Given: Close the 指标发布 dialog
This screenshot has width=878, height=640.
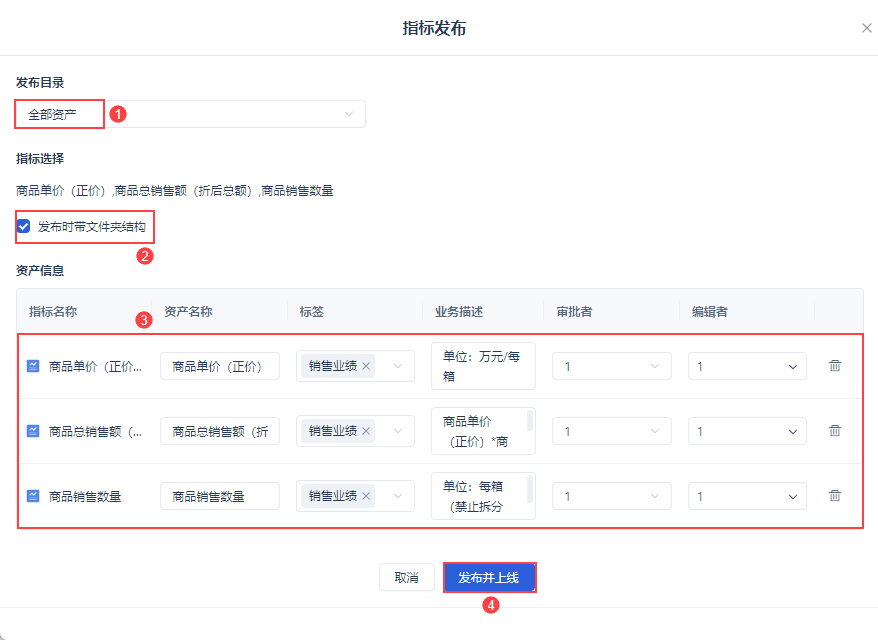Looking at the screenshot, I should (x=867, y=28).
